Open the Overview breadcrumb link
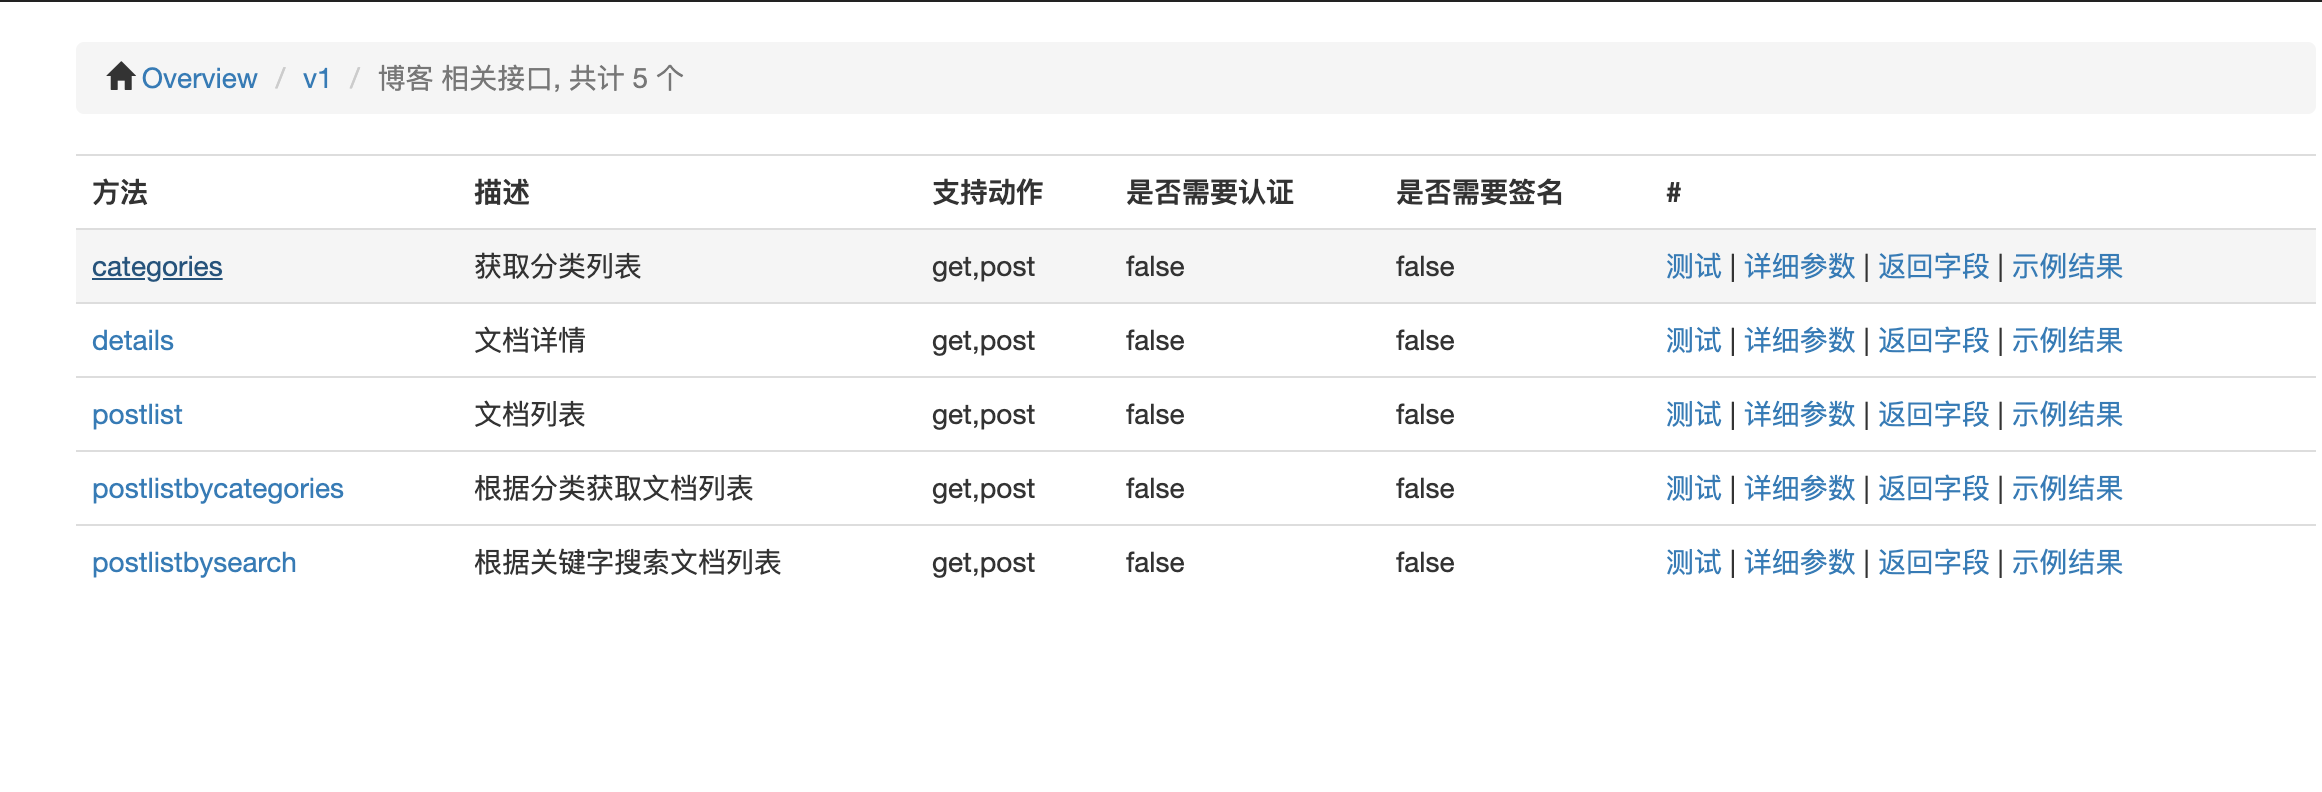The image size is (2322, 792). pyautogui.click(x=199, y=78)
